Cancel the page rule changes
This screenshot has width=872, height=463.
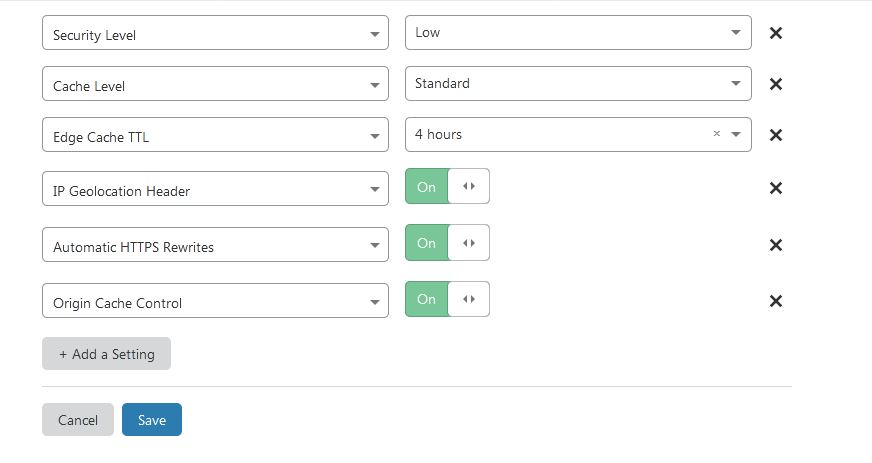(x=78, y=420)
